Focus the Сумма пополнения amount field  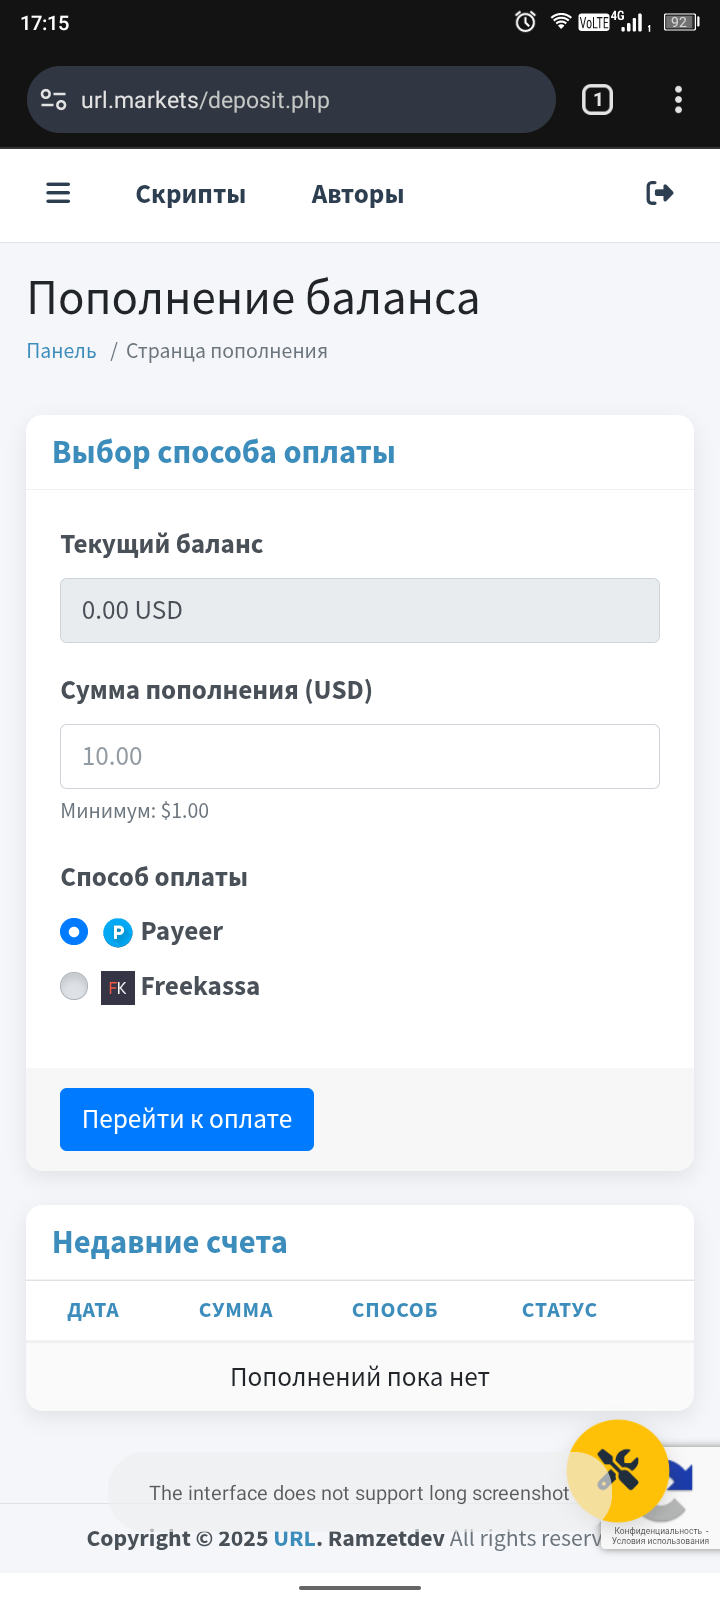click(360, 756)
